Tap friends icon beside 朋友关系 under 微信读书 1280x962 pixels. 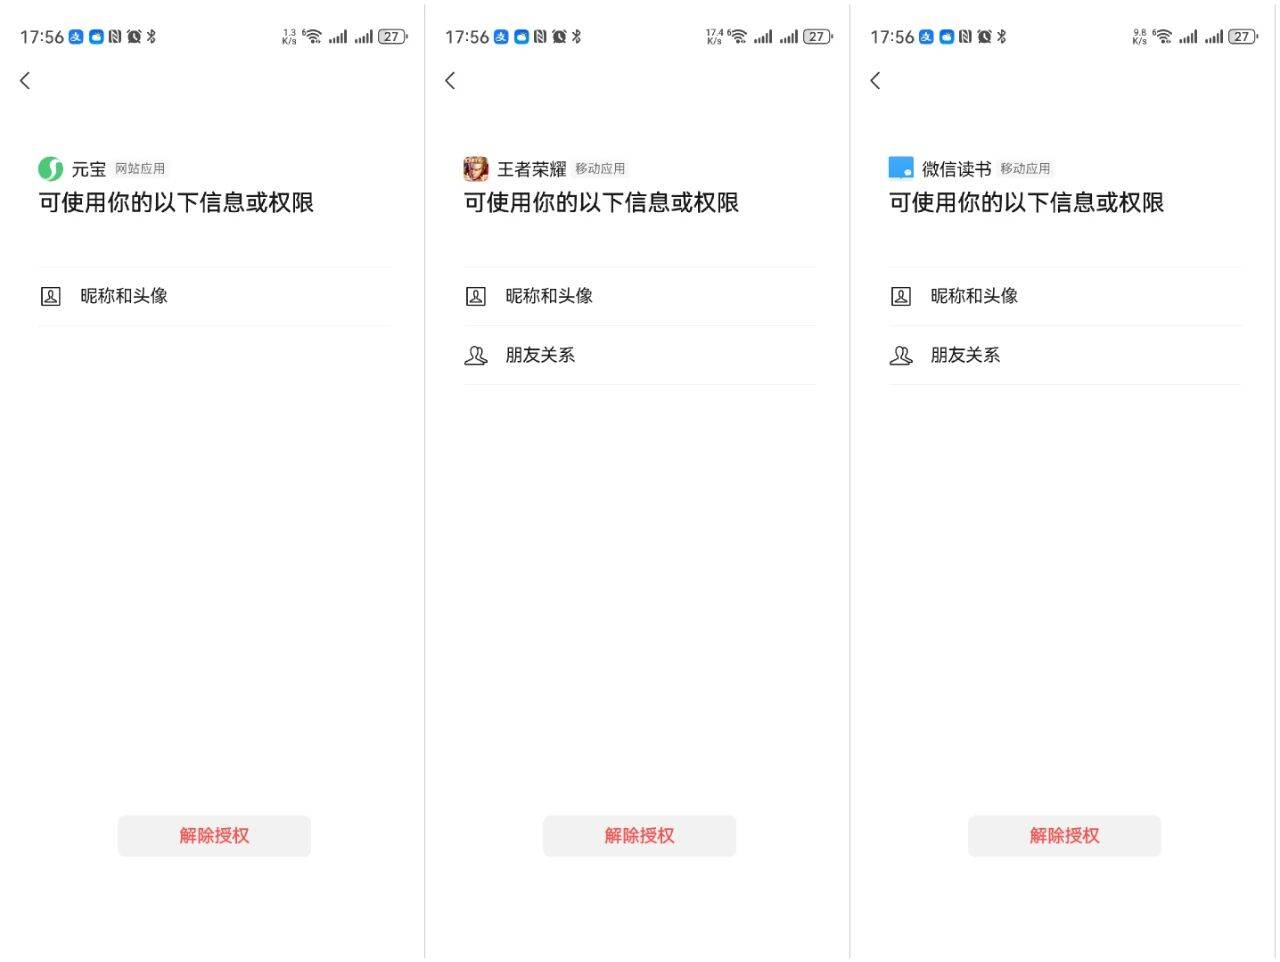[x=901, y=355]
